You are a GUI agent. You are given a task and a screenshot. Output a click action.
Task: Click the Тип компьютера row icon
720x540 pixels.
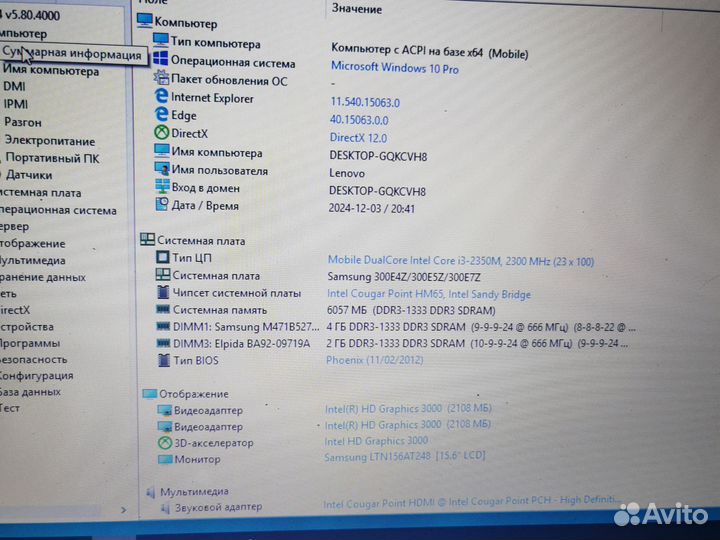[161, 40]
